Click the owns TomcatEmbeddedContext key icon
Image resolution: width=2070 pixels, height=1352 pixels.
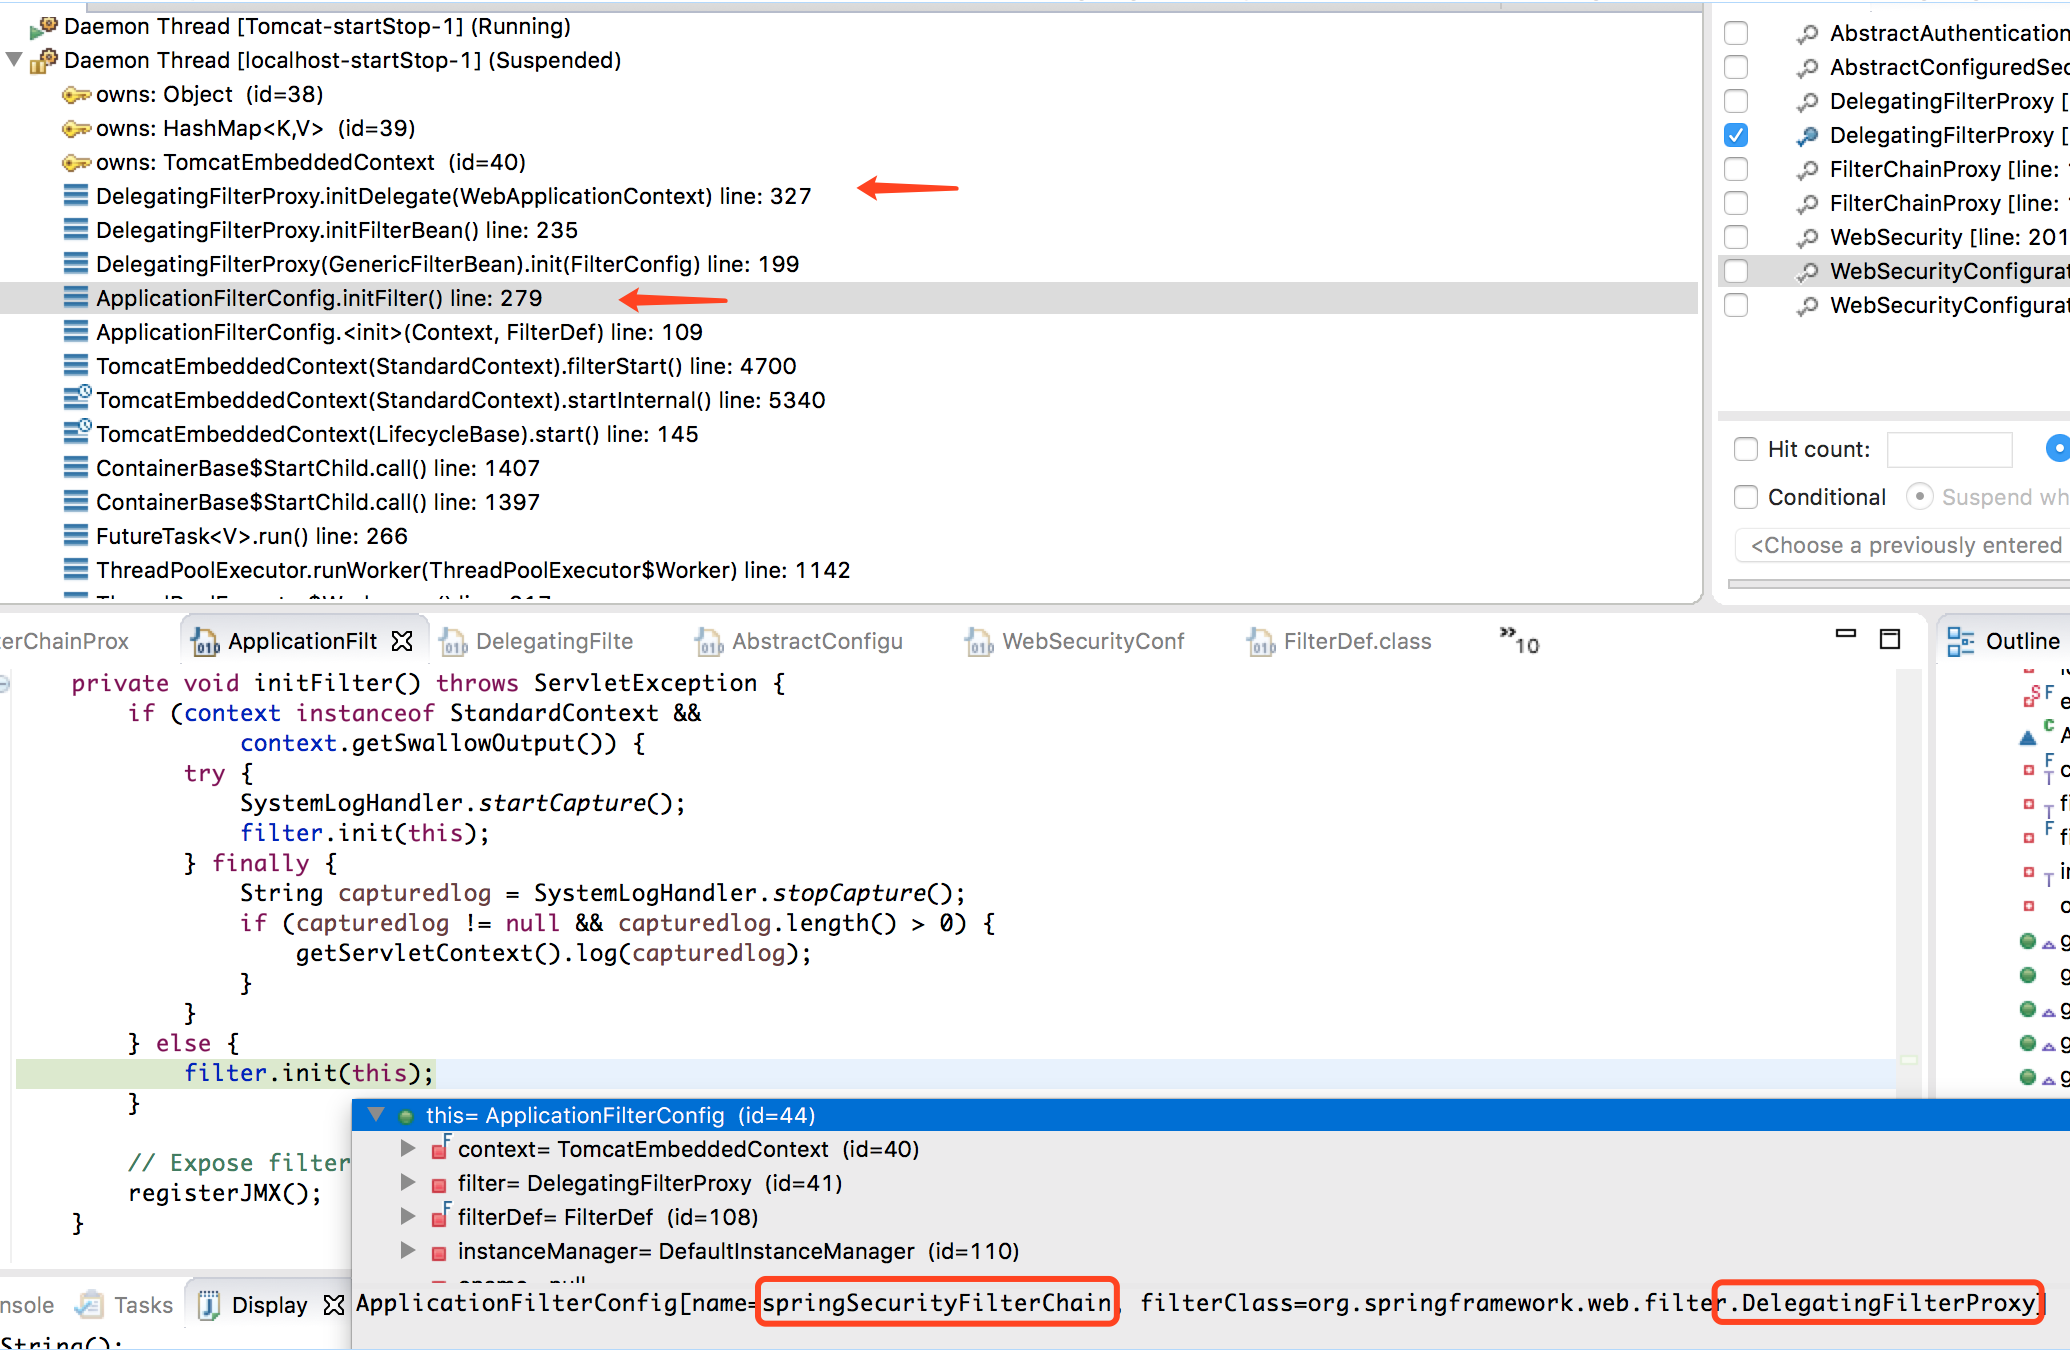click(x=76, y=162)
